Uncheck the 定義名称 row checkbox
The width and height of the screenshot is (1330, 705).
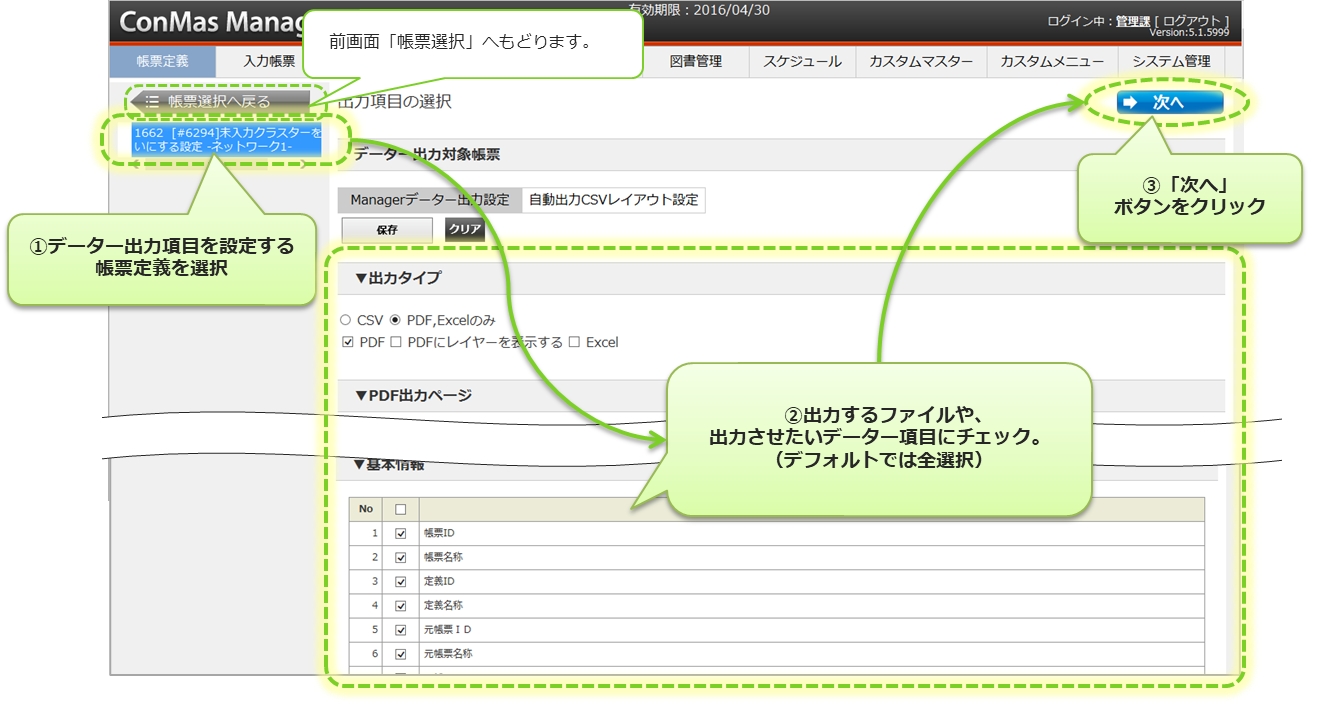tap(401, 605)
